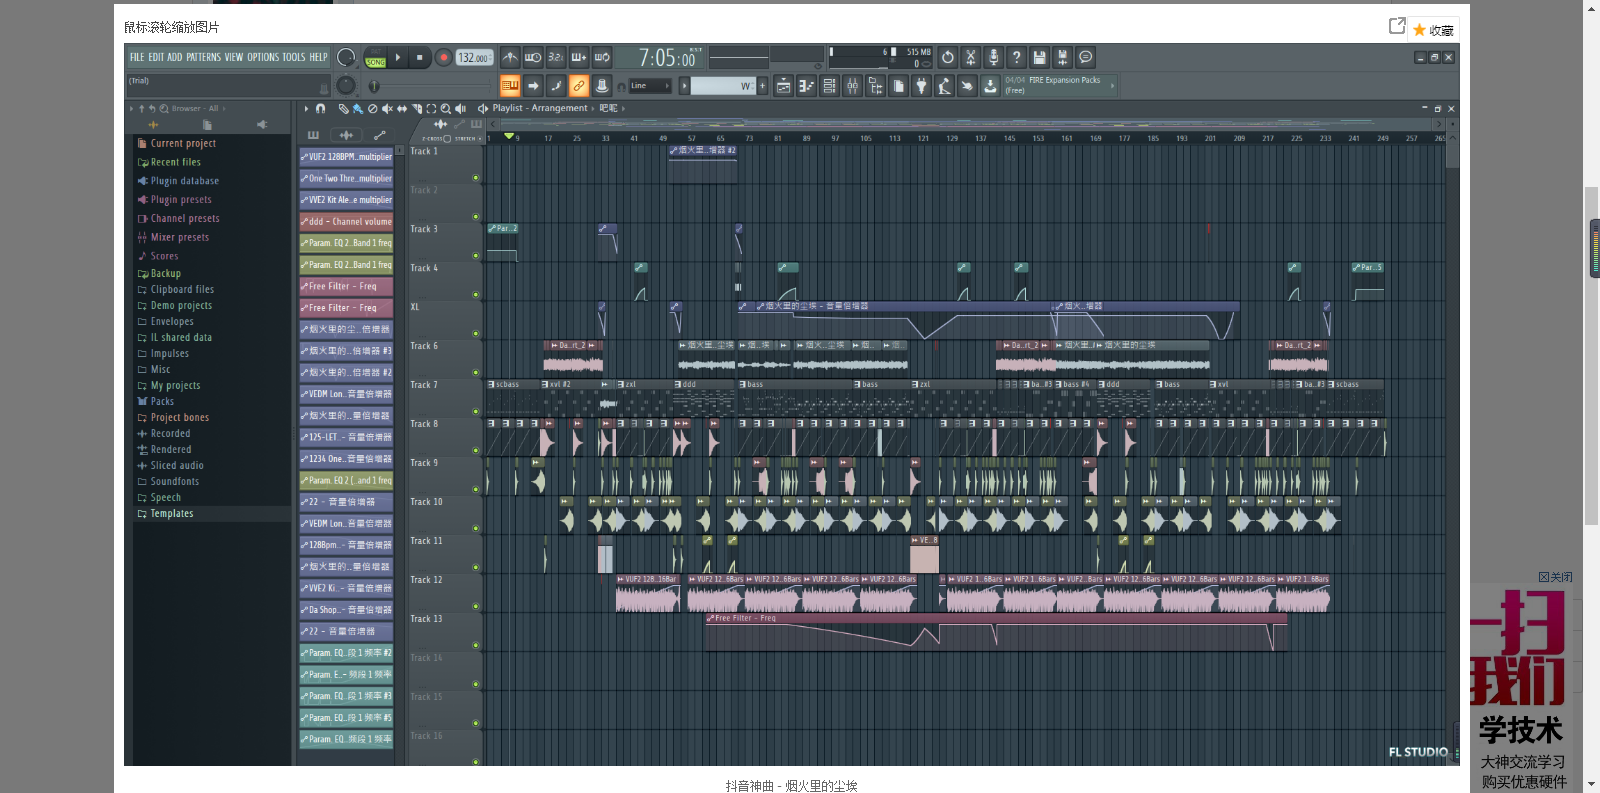The width and height of the screenshot is (1600, 793).
Task: Click the metronome icon
Action: coord(510,58)
